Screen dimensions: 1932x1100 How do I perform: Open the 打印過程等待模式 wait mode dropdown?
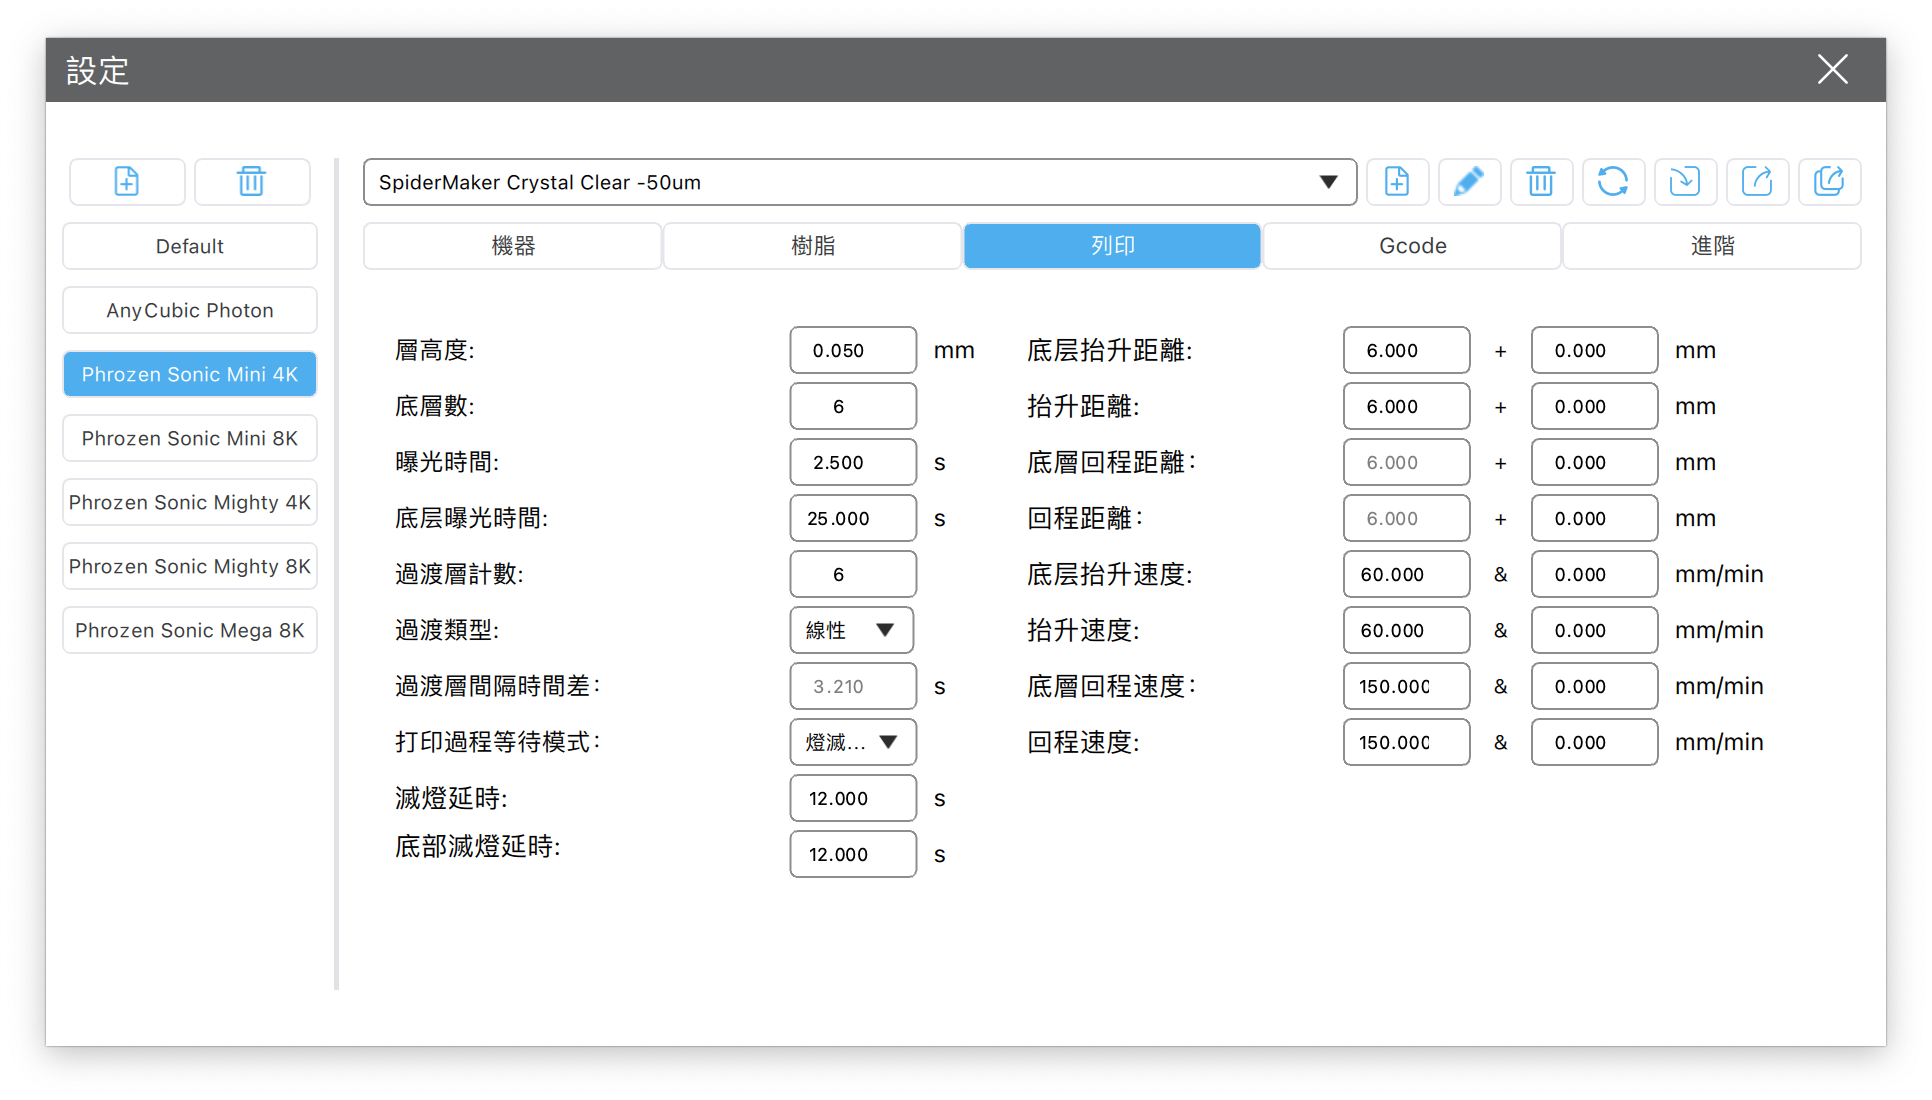pos(852,742)
